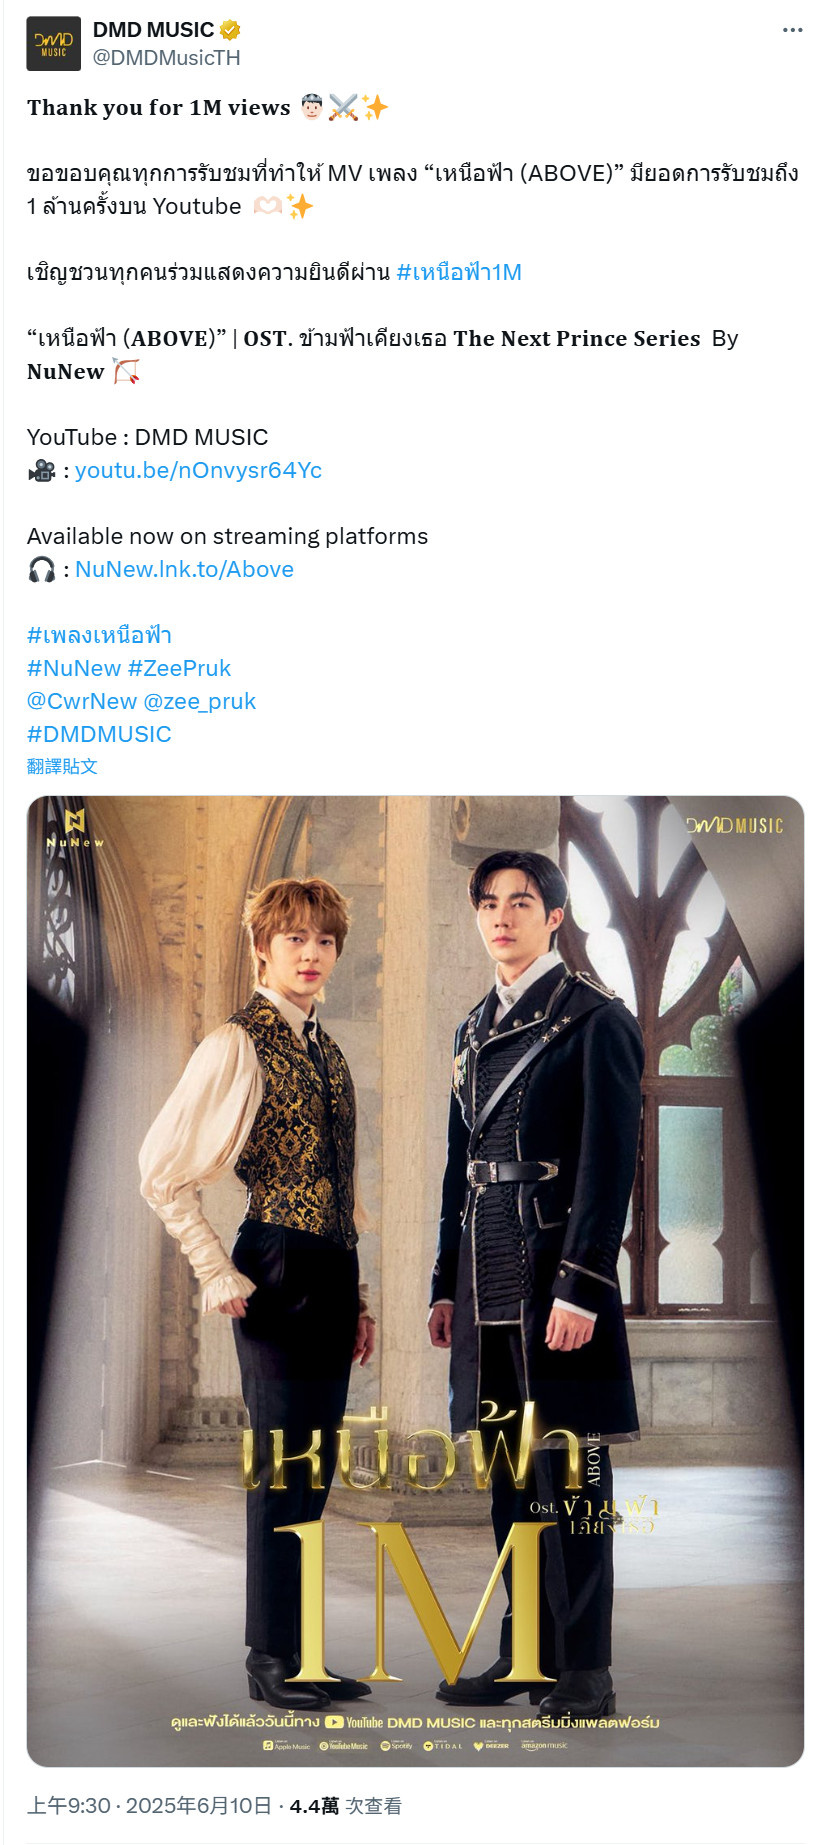Visit the @CwrNew mention profile
This screenshot has height=1845, width=823.
coord(81,701)
